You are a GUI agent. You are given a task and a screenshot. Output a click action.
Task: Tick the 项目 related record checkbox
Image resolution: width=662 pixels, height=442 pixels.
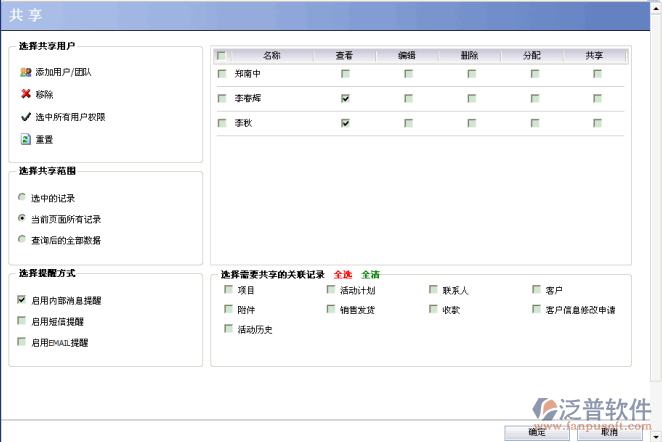pos(228,290)
